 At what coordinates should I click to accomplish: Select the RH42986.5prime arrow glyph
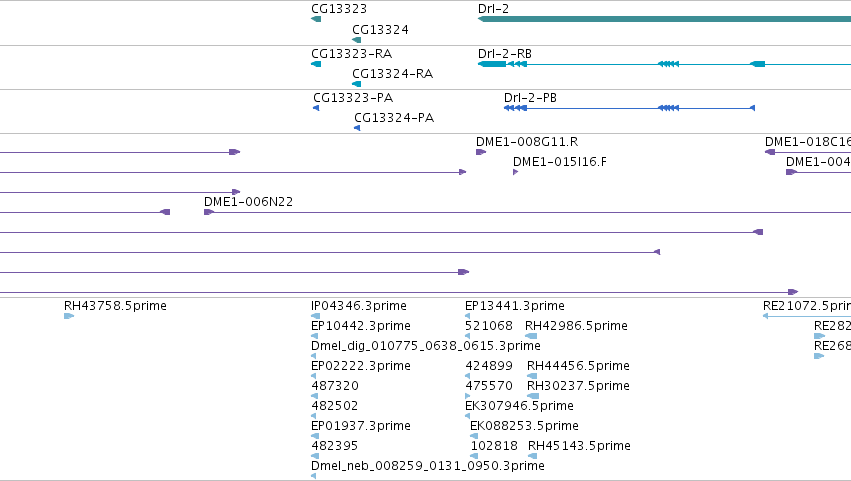(531, 336)
